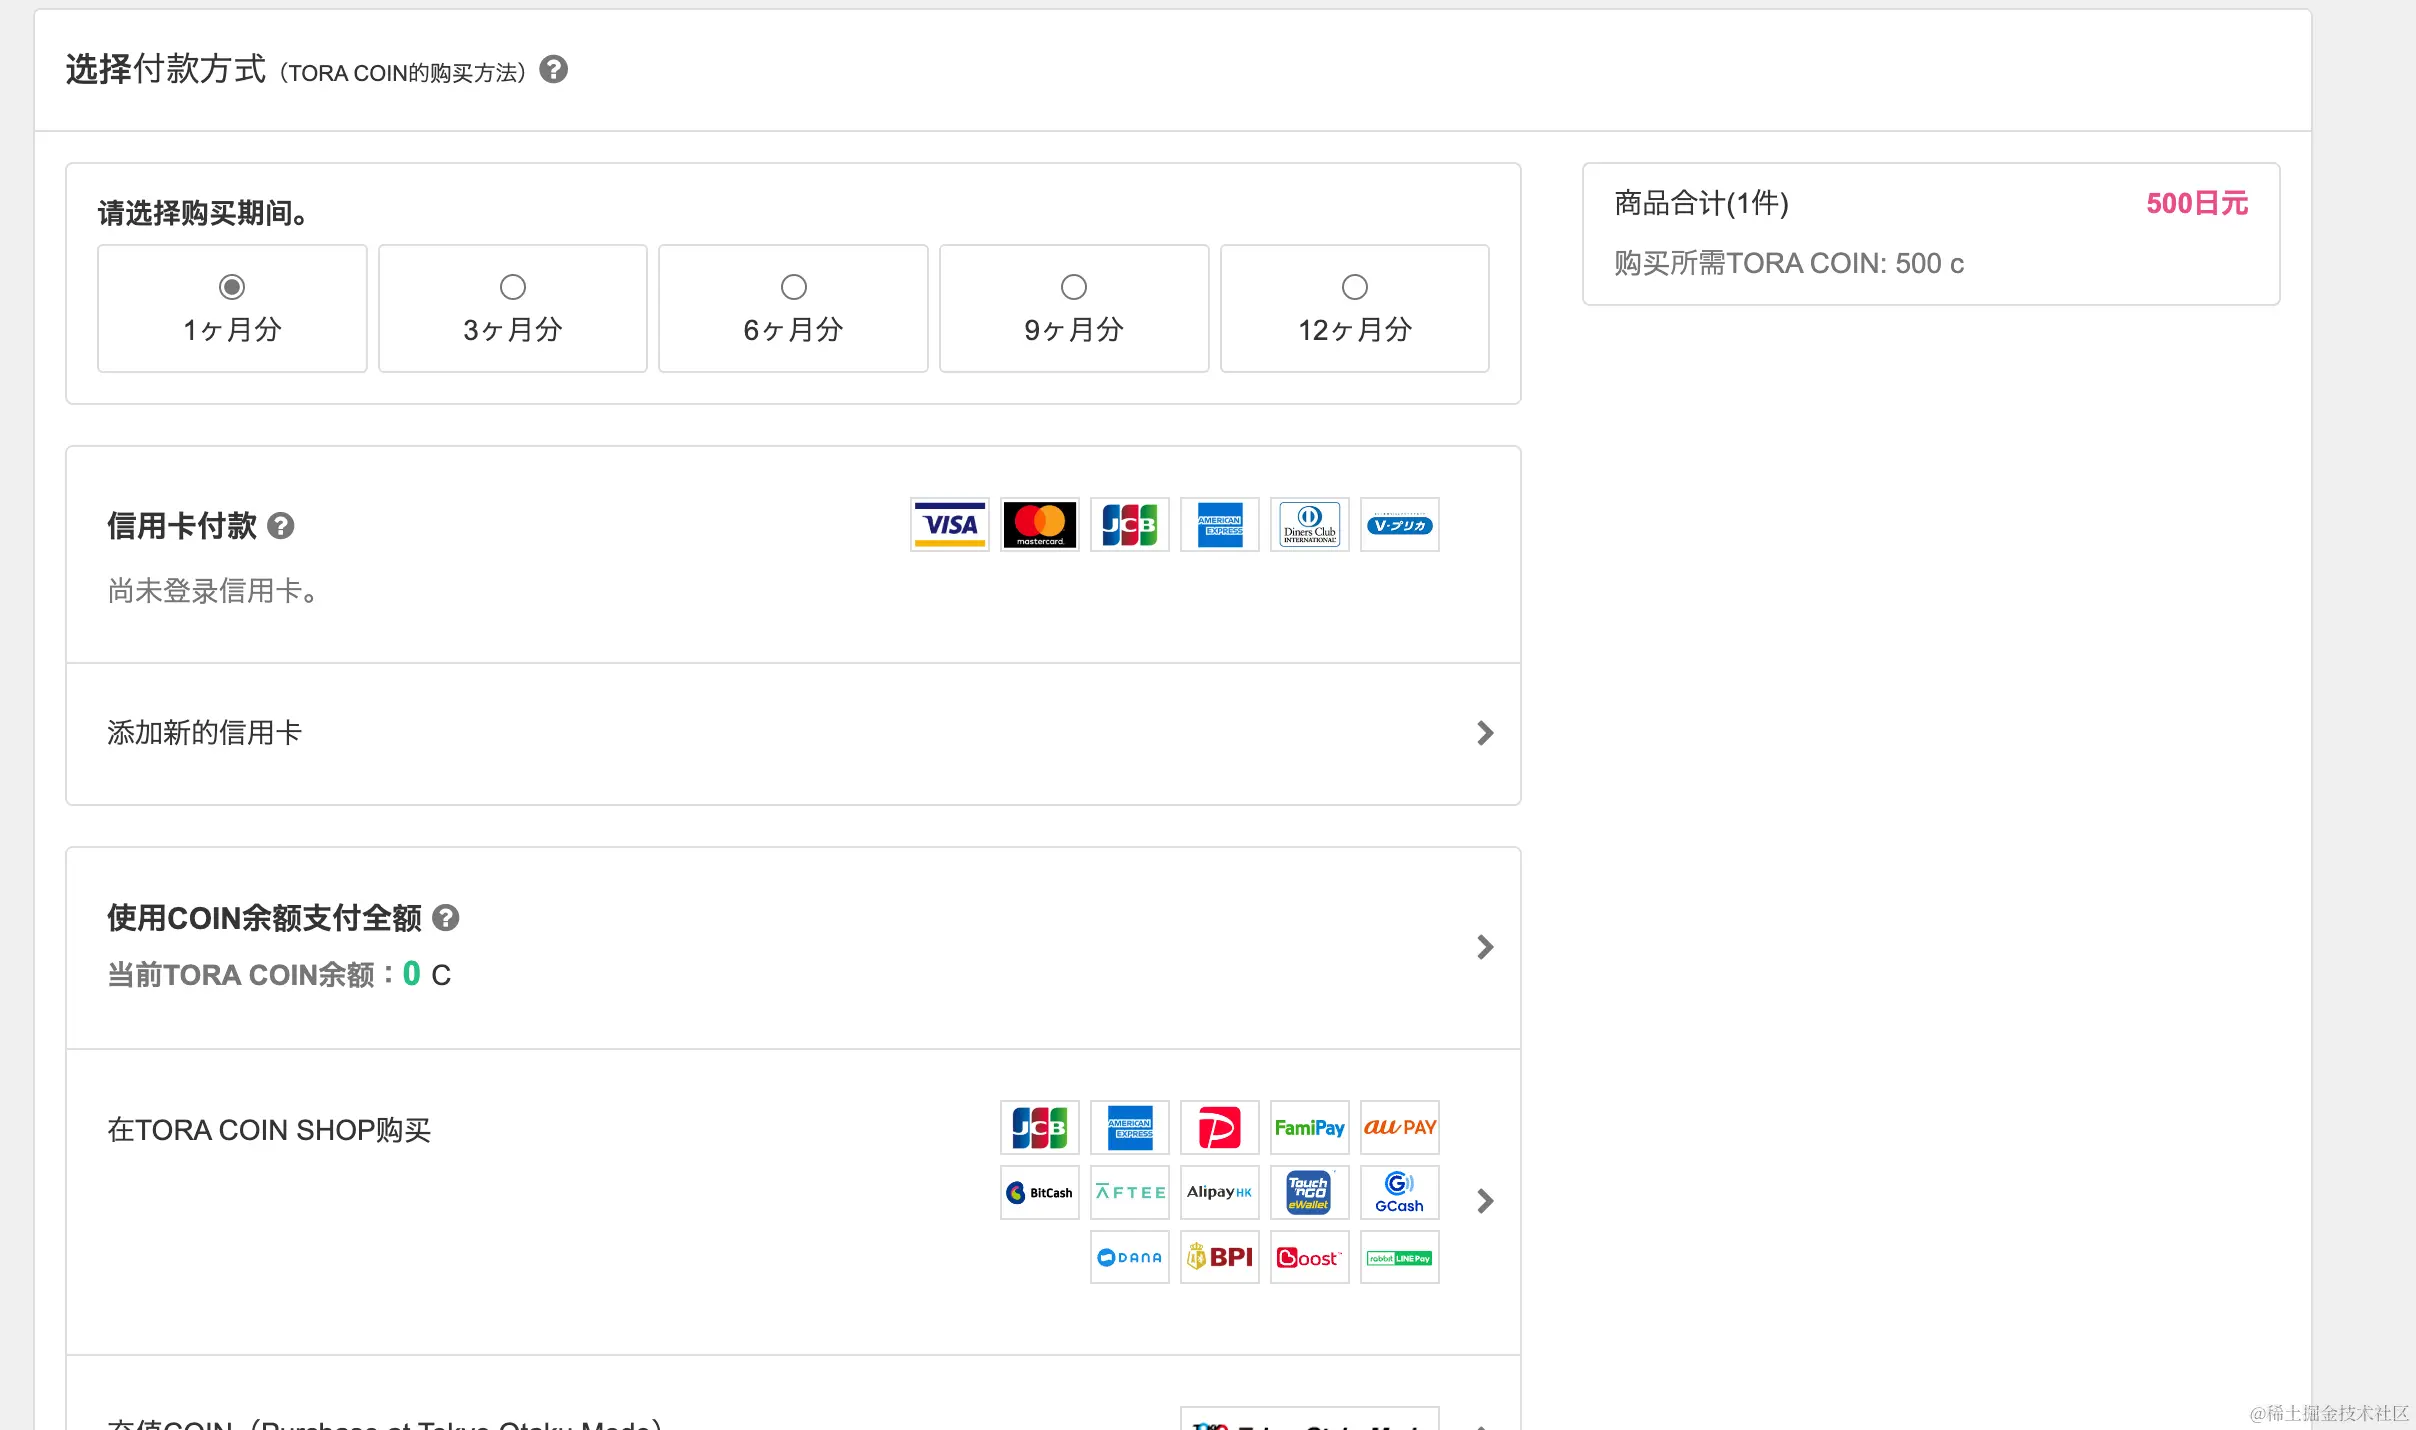Open COIN balance payment chevron

(x=1485, y=947)
